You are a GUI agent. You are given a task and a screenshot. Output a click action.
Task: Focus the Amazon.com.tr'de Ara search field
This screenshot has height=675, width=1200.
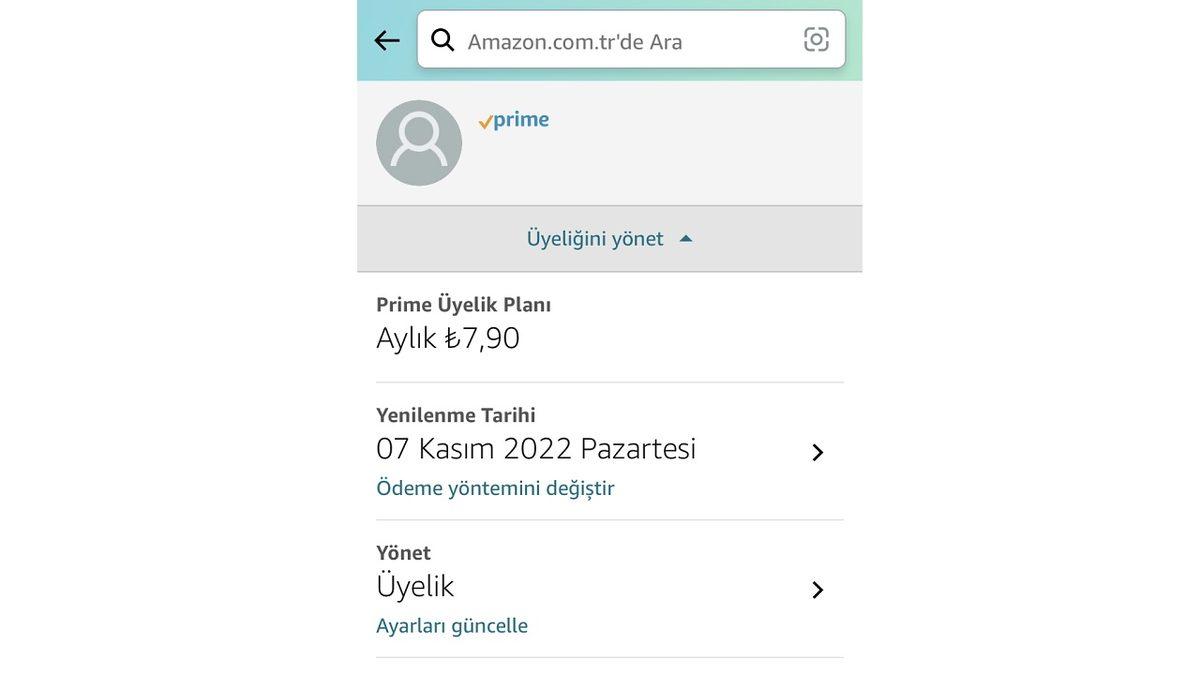[600, 40]
